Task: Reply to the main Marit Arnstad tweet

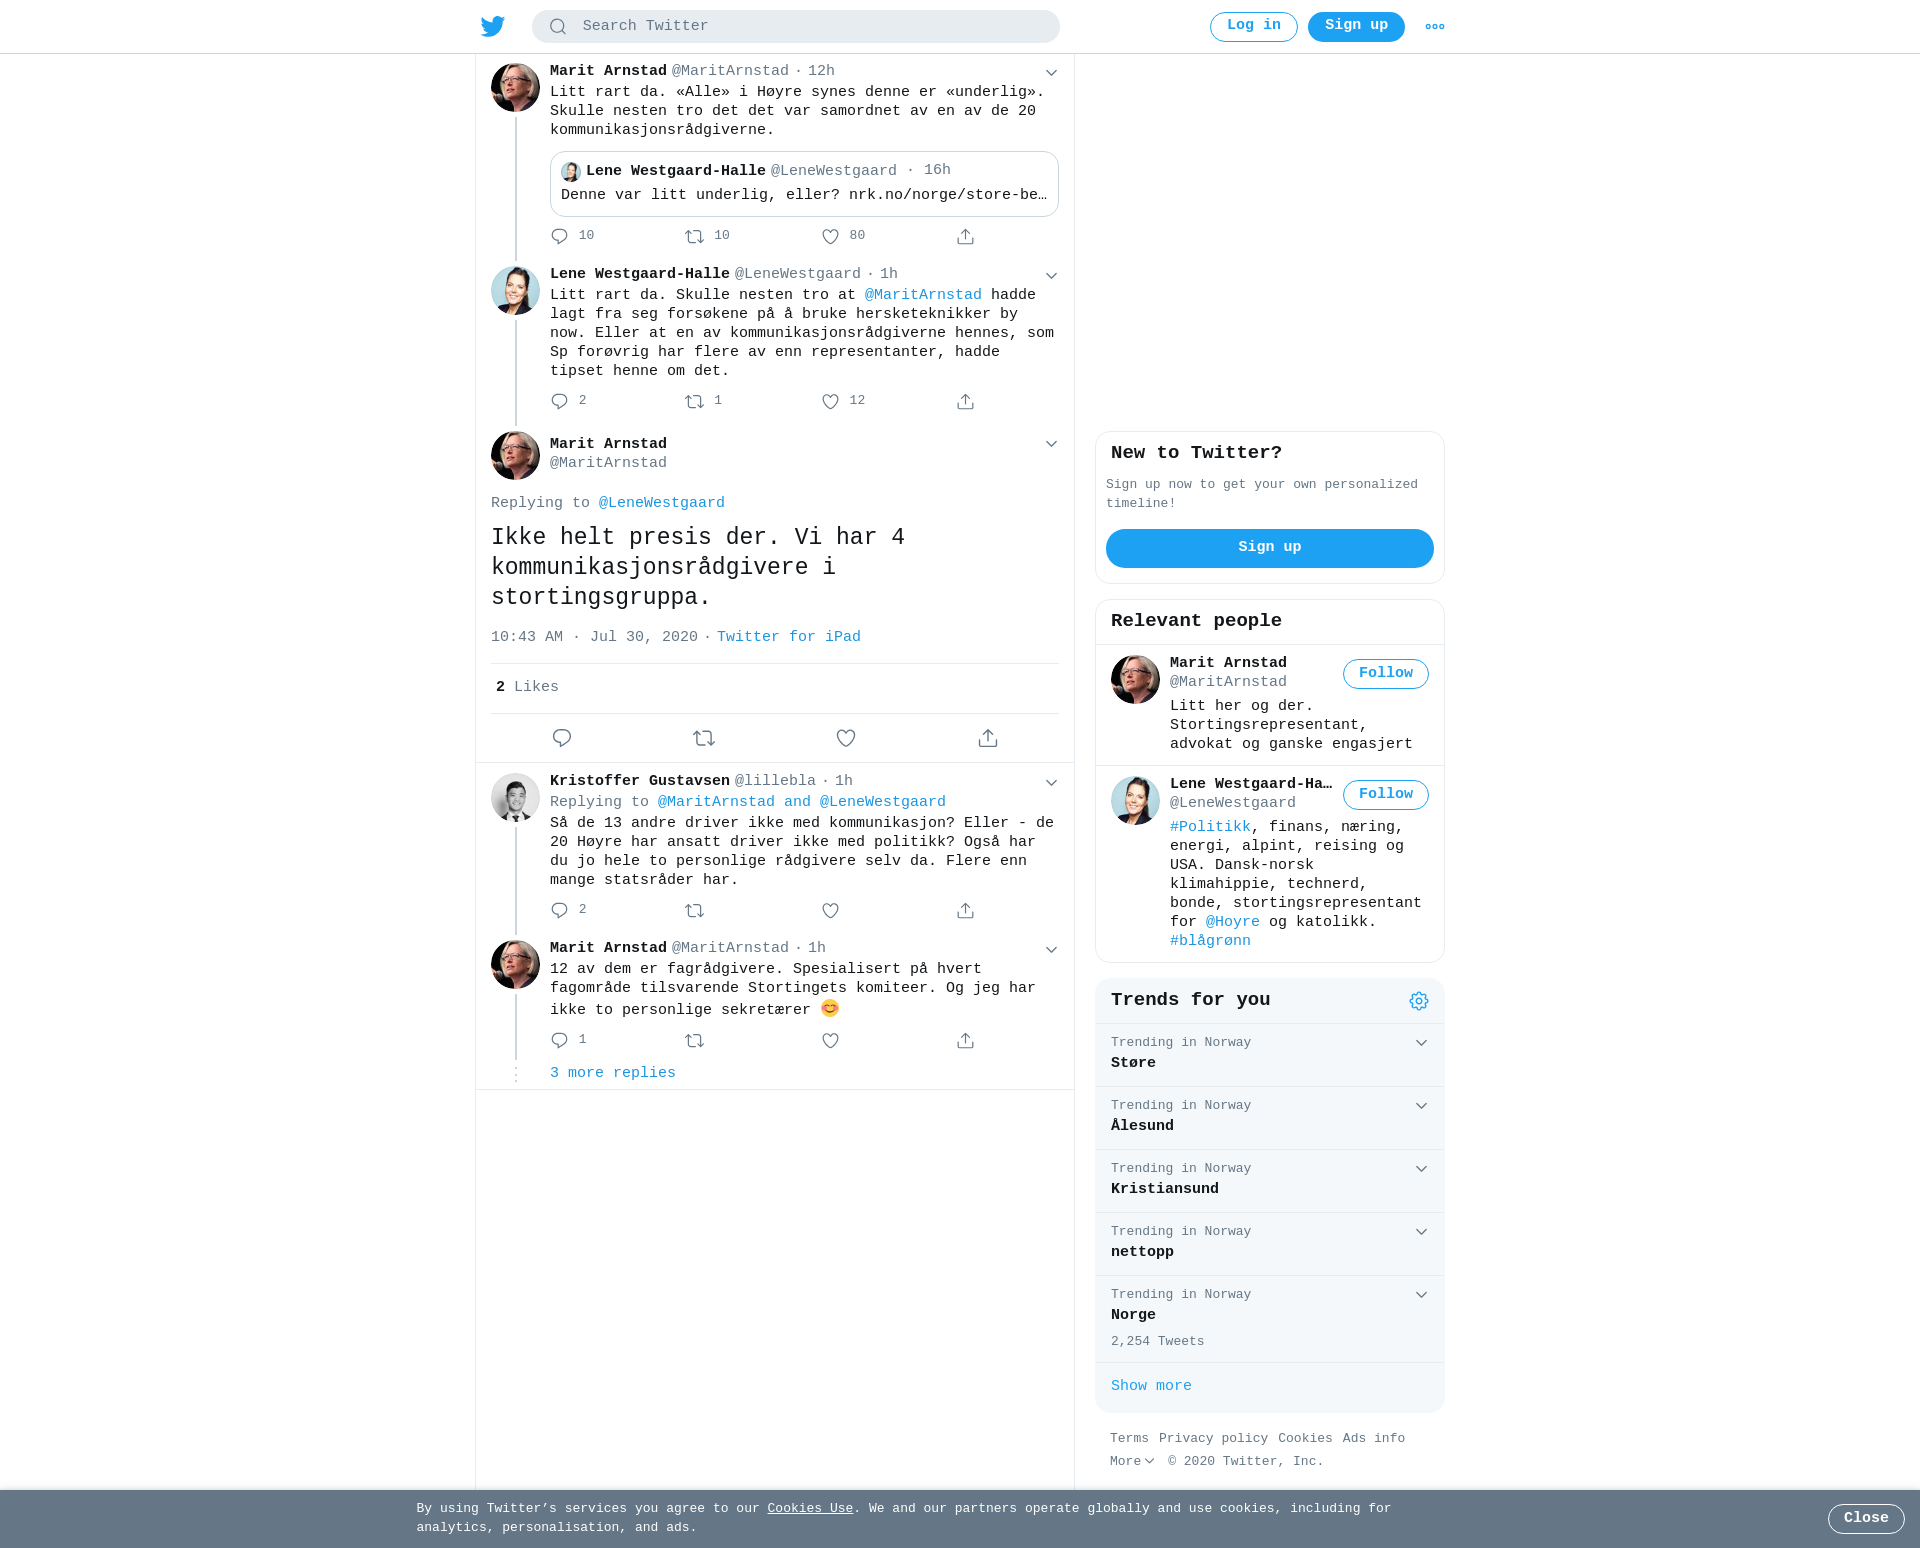Action: point(562,738)
